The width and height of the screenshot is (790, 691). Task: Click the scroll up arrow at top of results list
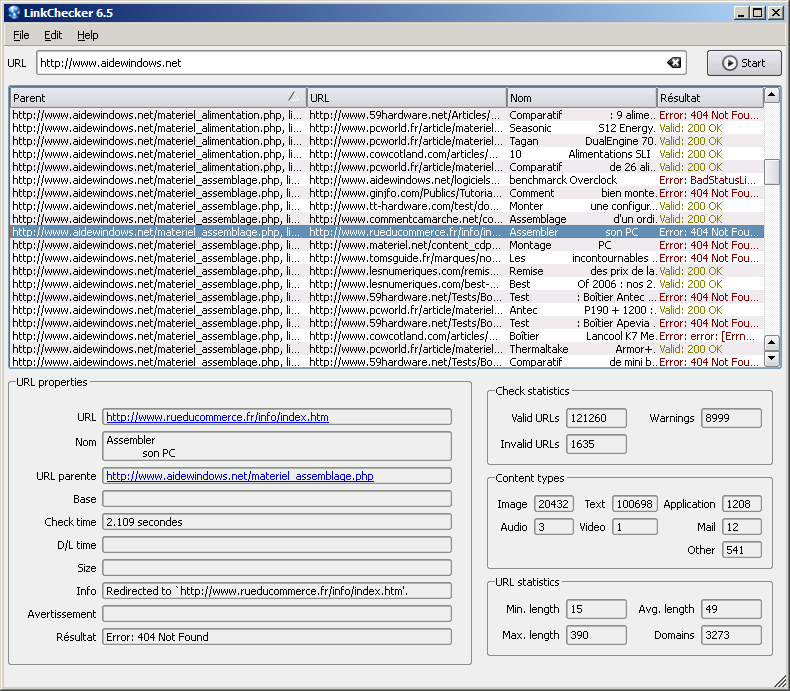point(771,96)
